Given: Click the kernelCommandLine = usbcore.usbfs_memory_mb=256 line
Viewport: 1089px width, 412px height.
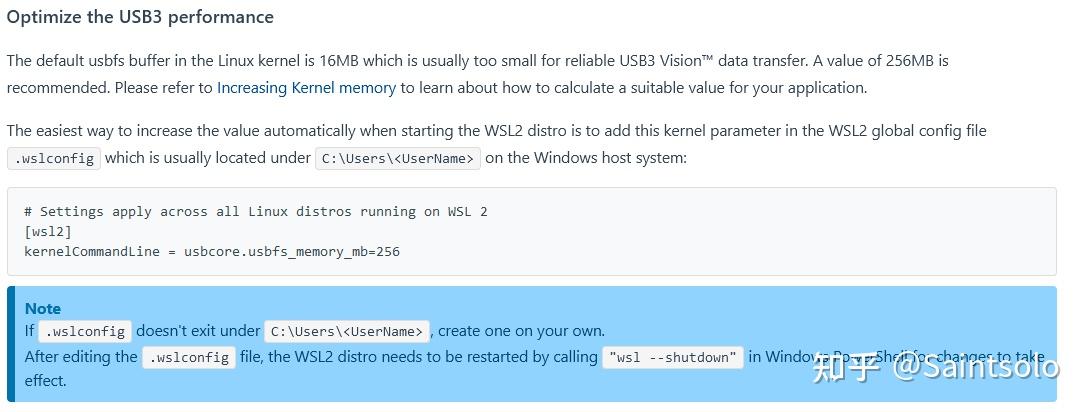Looking at the screenshot, I should 212,252.
